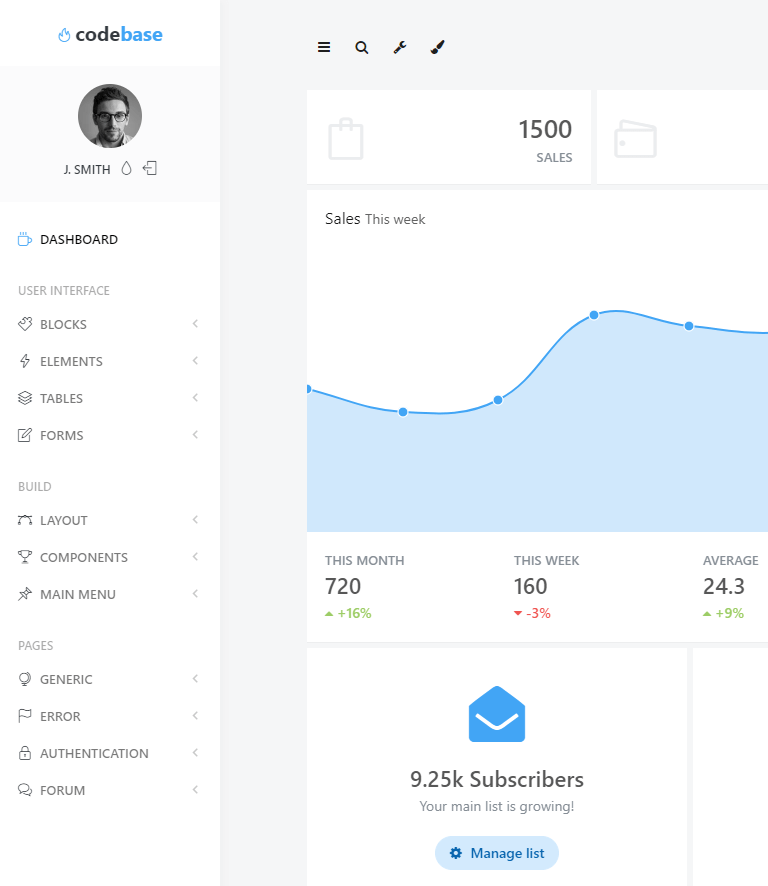Click the wallet icon in the second card
This screenshot has height=886, width=768.
coord(635,140)
